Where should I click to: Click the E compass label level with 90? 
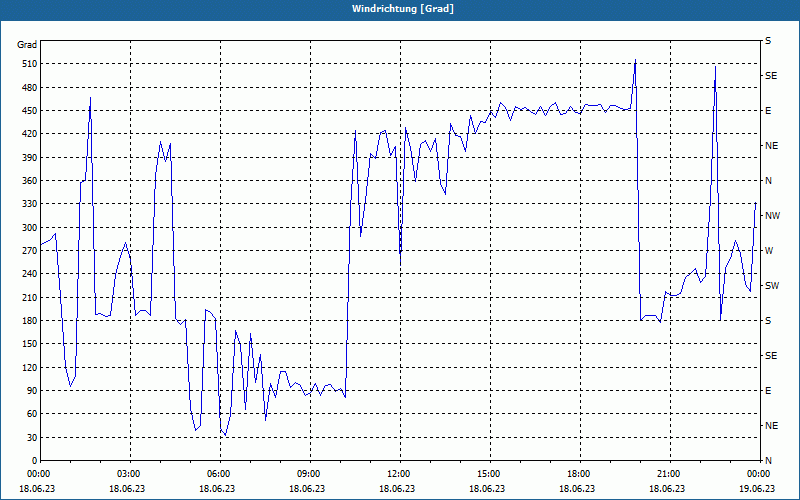click(x=768, y=391)
